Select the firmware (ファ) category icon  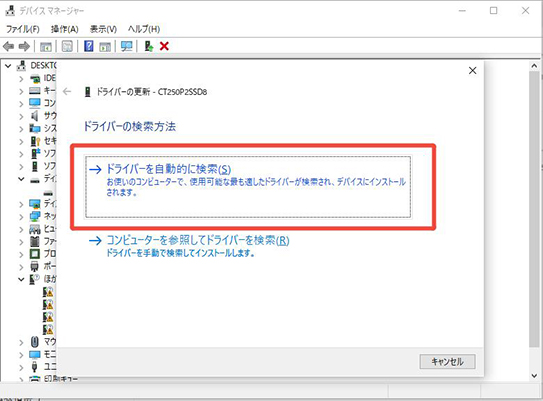[35, 241]
